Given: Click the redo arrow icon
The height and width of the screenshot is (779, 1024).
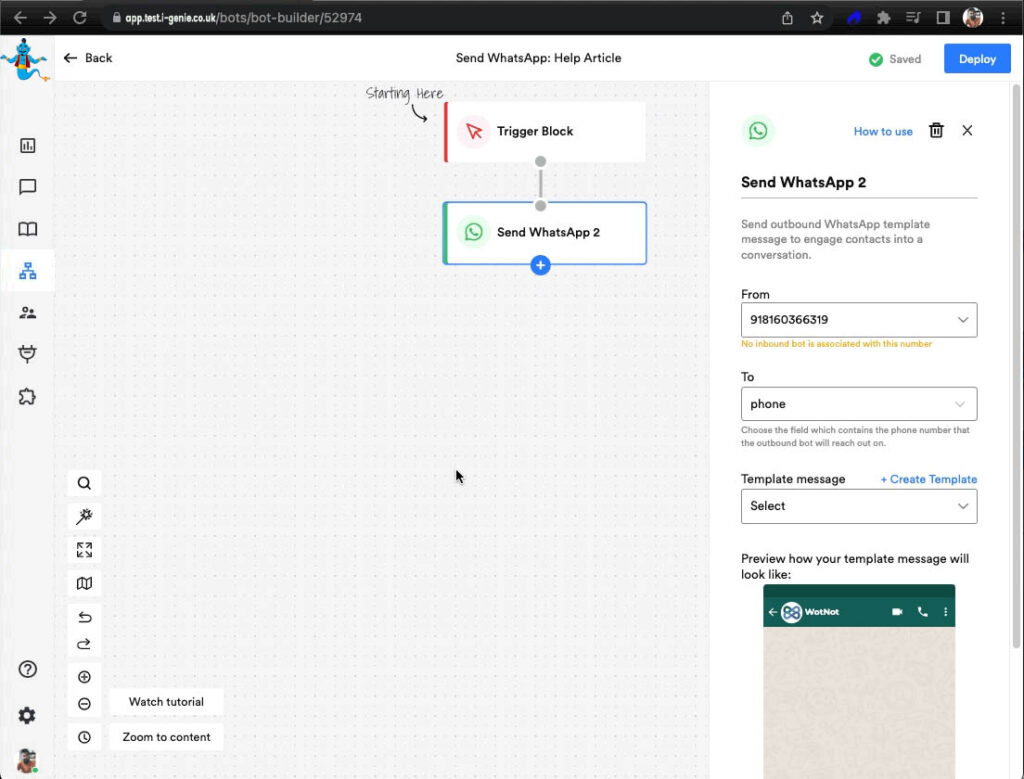Looking at the screenshot, I should tap(84, 644).
